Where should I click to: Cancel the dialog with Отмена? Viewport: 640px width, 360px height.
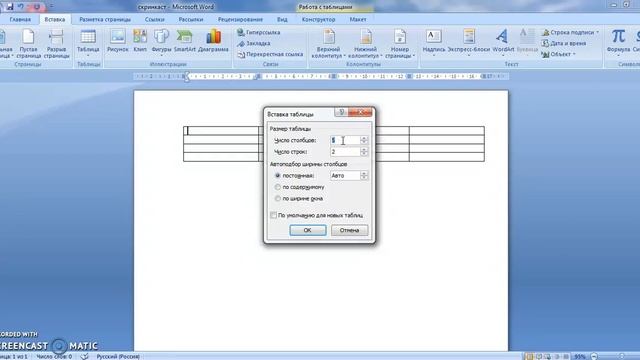349,230
